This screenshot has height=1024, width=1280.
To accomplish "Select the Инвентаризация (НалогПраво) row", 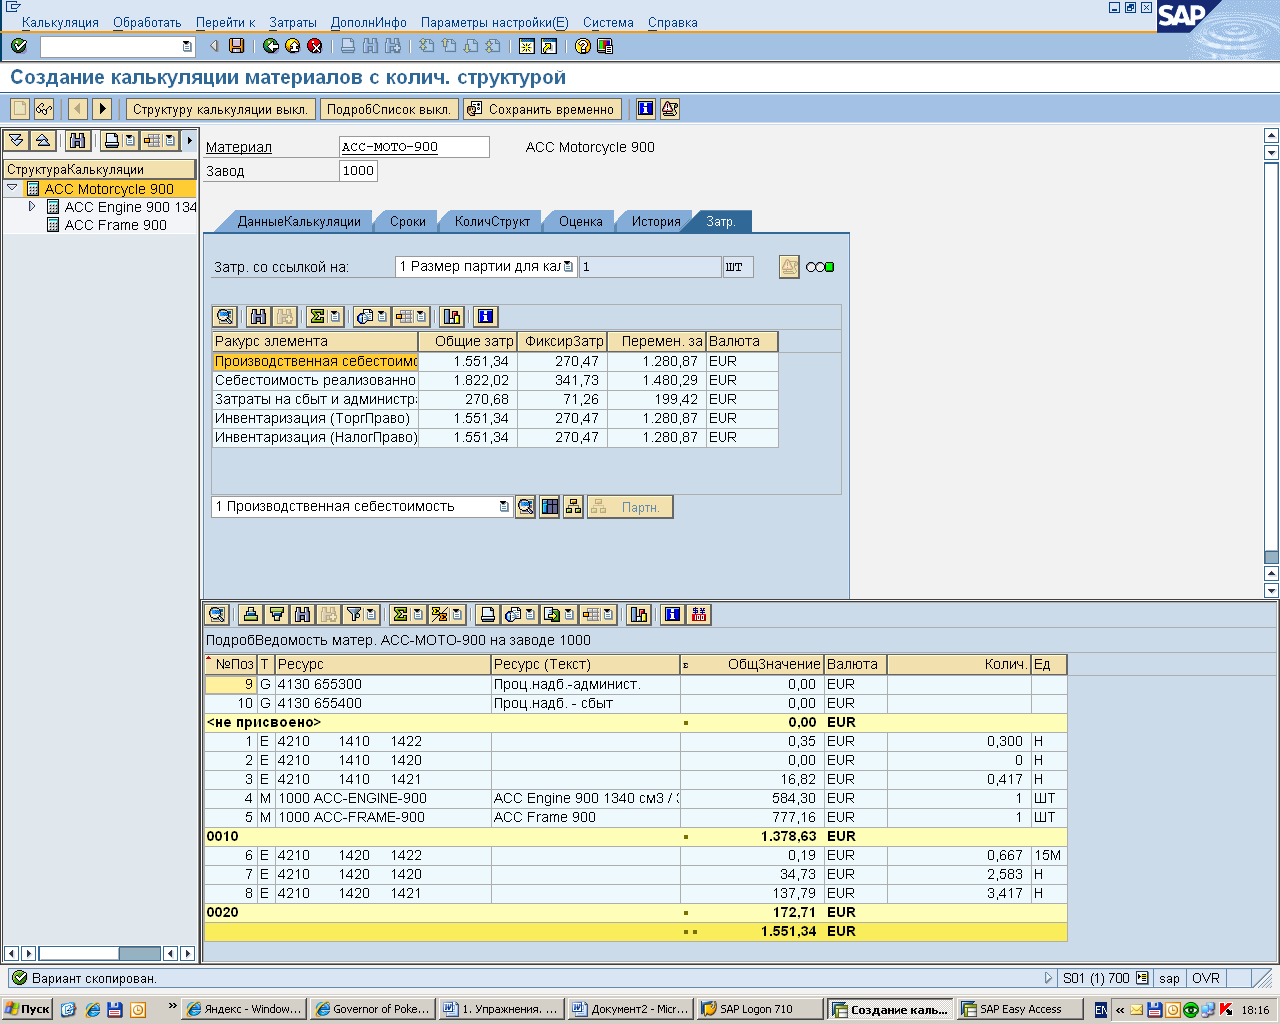I will pos(495,437).
